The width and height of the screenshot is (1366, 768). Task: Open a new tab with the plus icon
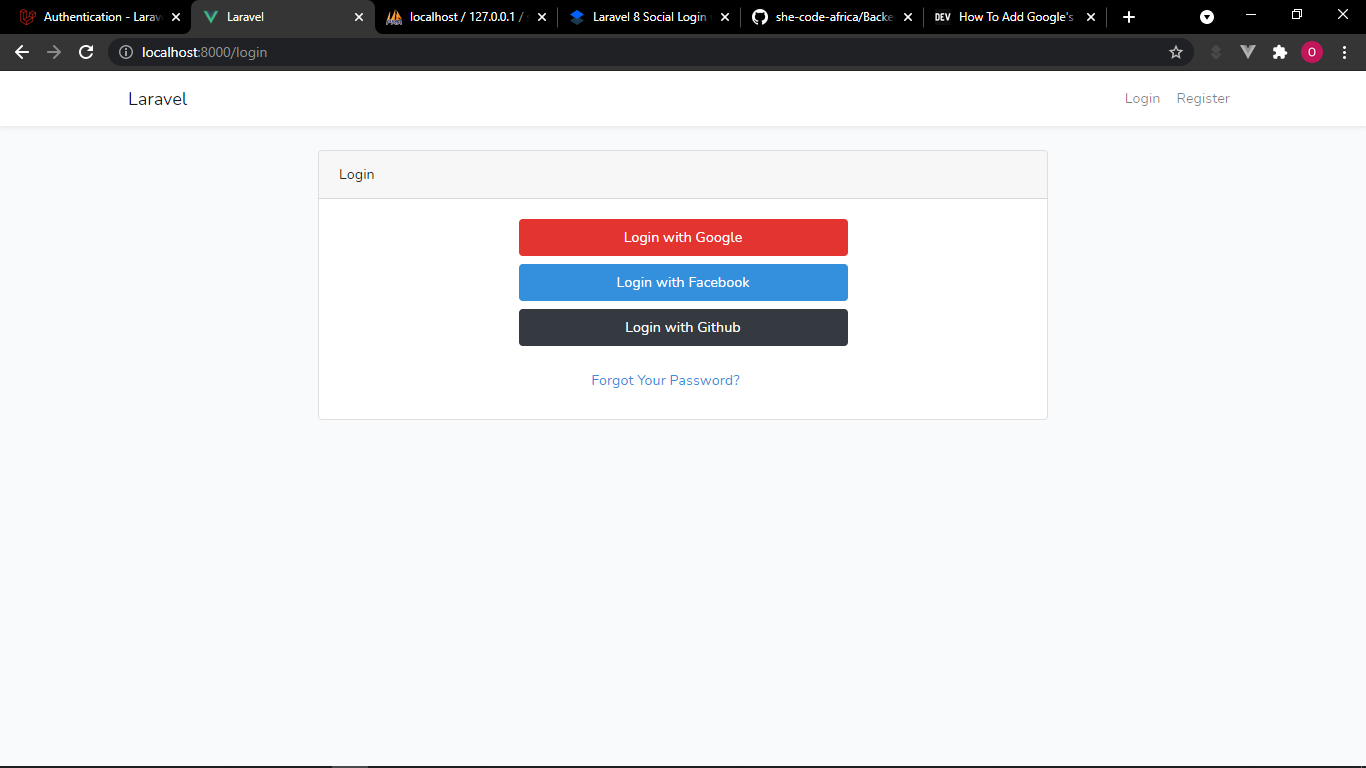tap(1128, 17)
